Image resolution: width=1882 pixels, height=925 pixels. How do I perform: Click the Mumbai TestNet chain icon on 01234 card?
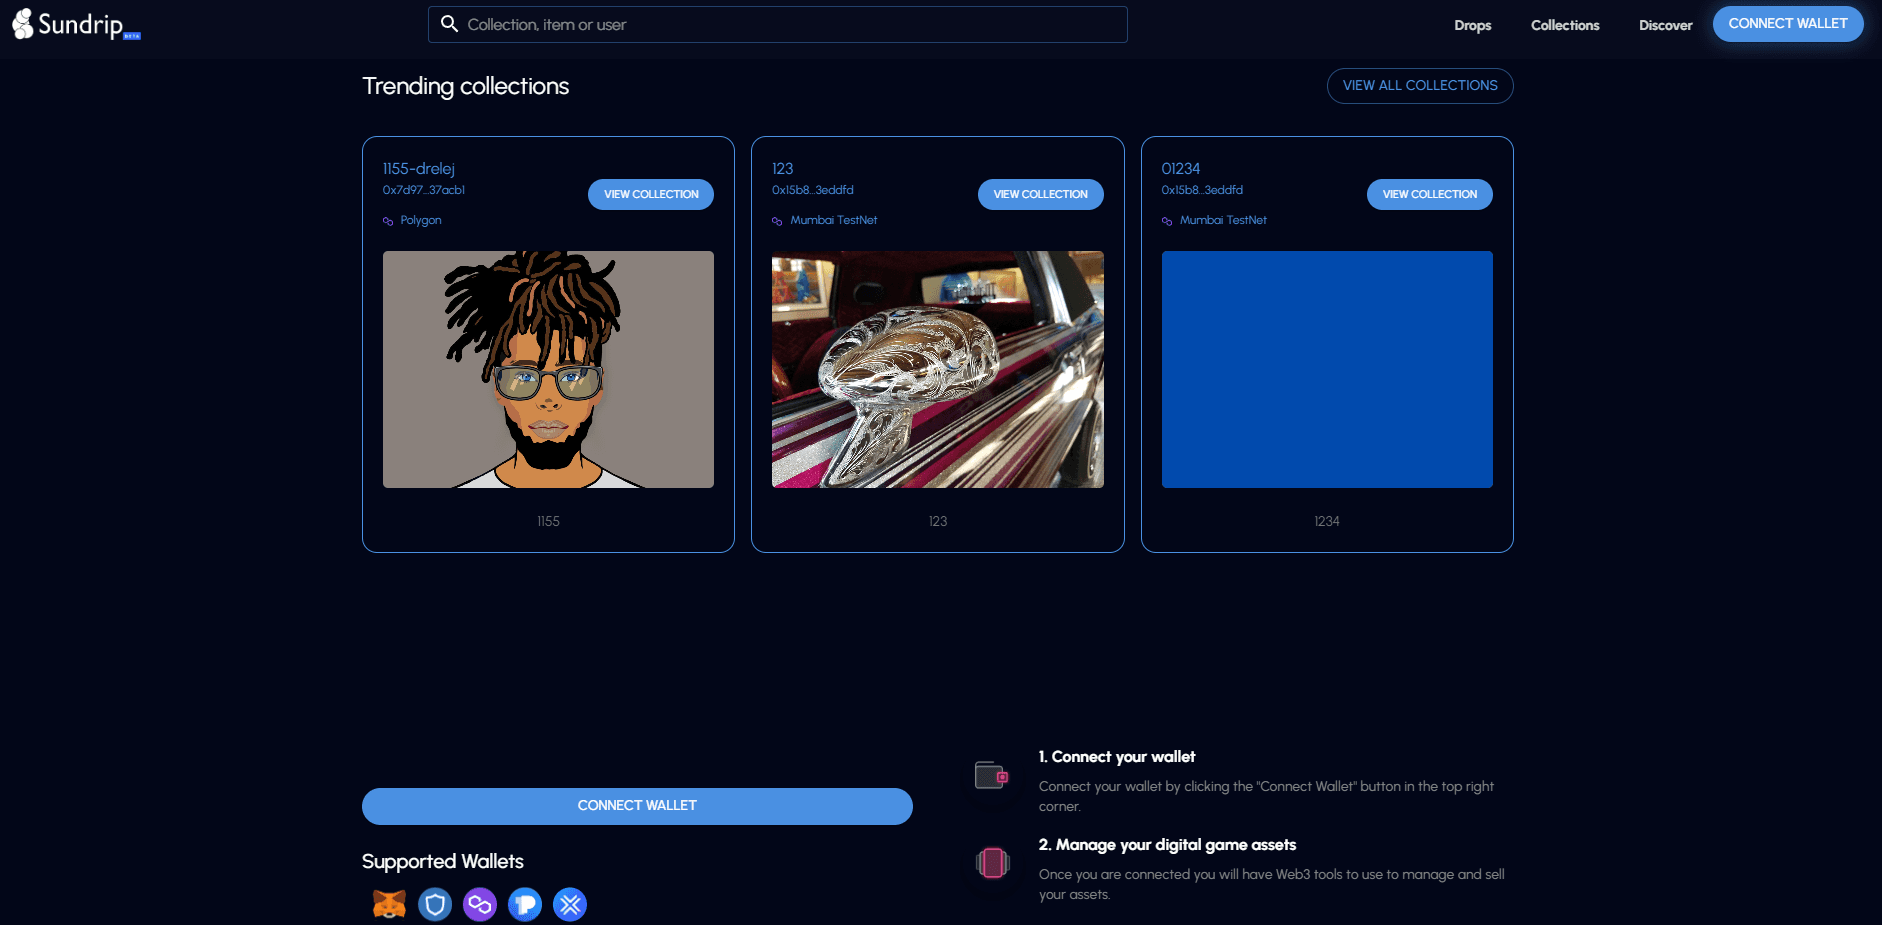[x=1167, y=221]
